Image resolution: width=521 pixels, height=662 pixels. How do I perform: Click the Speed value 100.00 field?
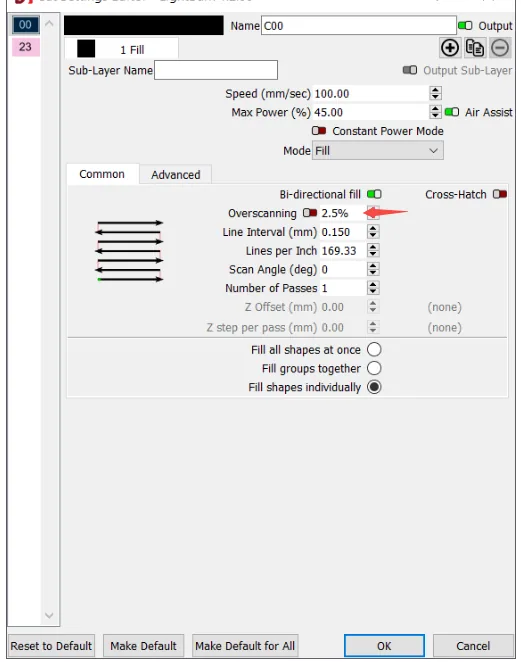coord(372,93)
